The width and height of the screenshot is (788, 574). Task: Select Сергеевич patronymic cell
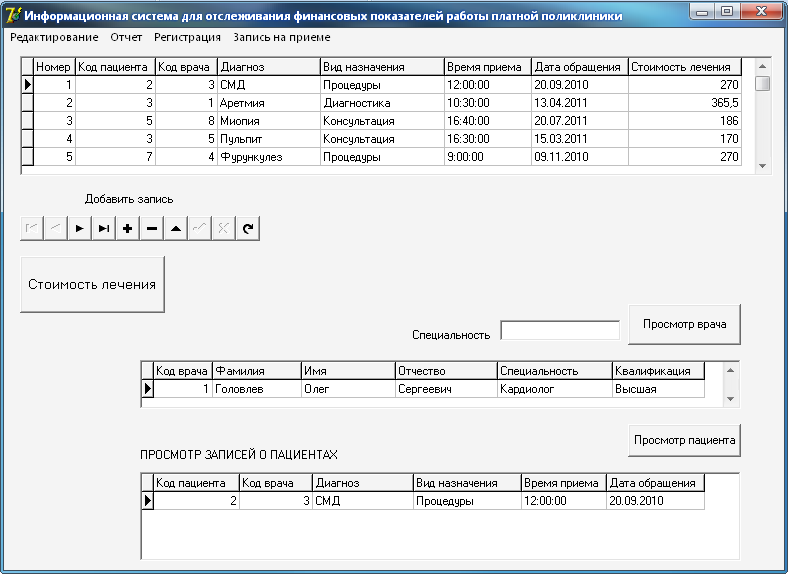[x=446, y=389]
